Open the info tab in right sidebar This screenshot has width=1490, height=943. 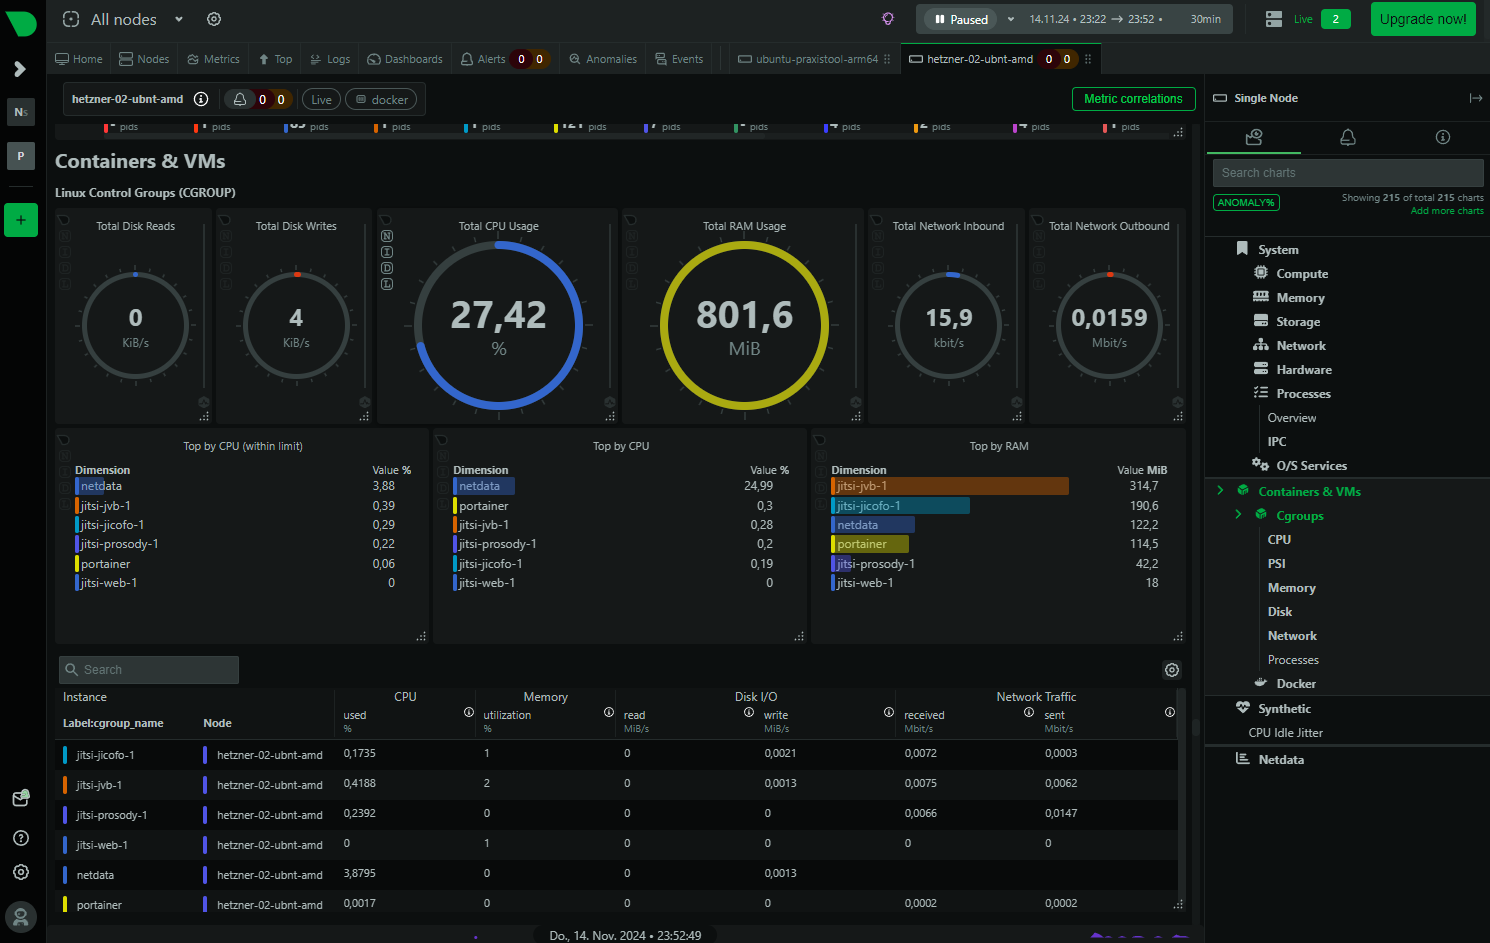coord(1442,137)
